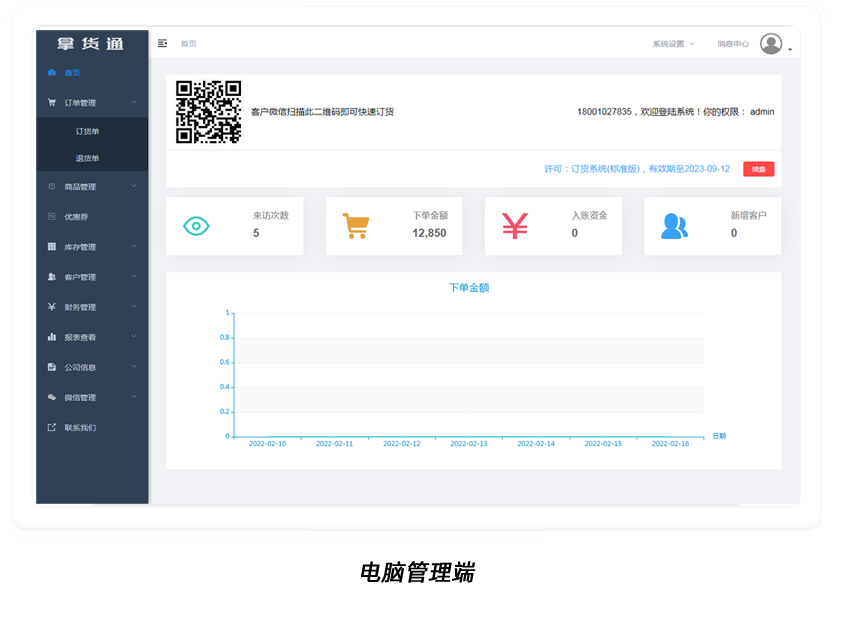Open the avatar dropdown arrow

(x=790, y=49)
